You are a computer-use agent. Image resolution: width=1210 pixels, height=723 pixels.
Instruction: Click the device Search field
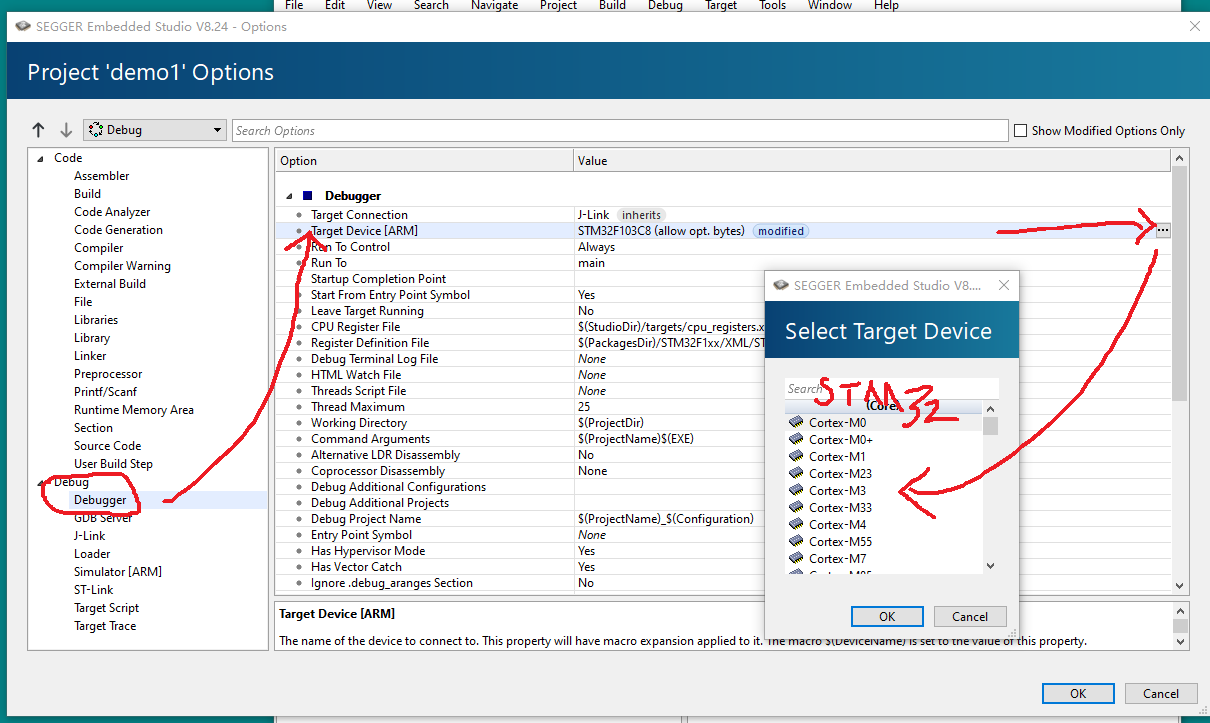(x=892, y=388)
